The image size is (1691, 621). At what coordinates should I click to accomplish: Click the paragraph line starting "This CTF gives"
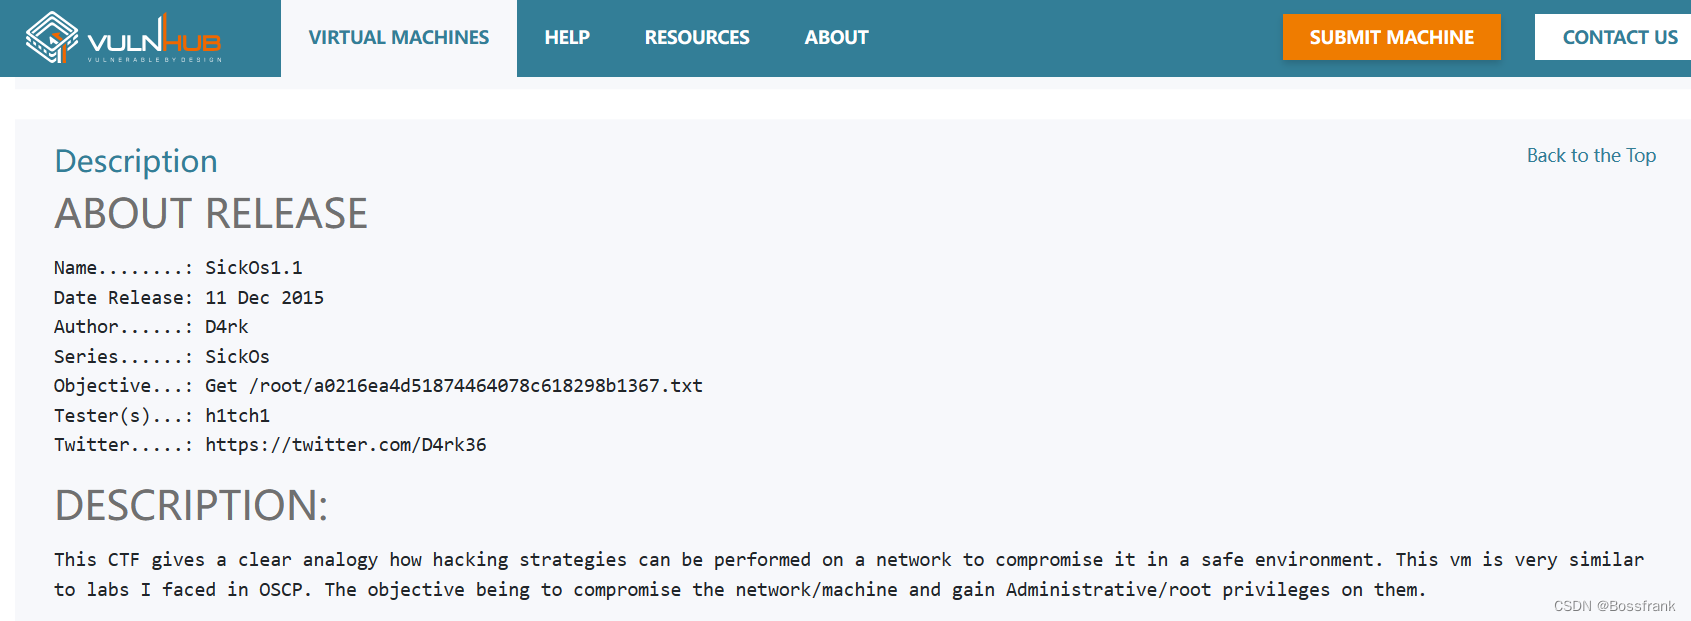(849, 560)
